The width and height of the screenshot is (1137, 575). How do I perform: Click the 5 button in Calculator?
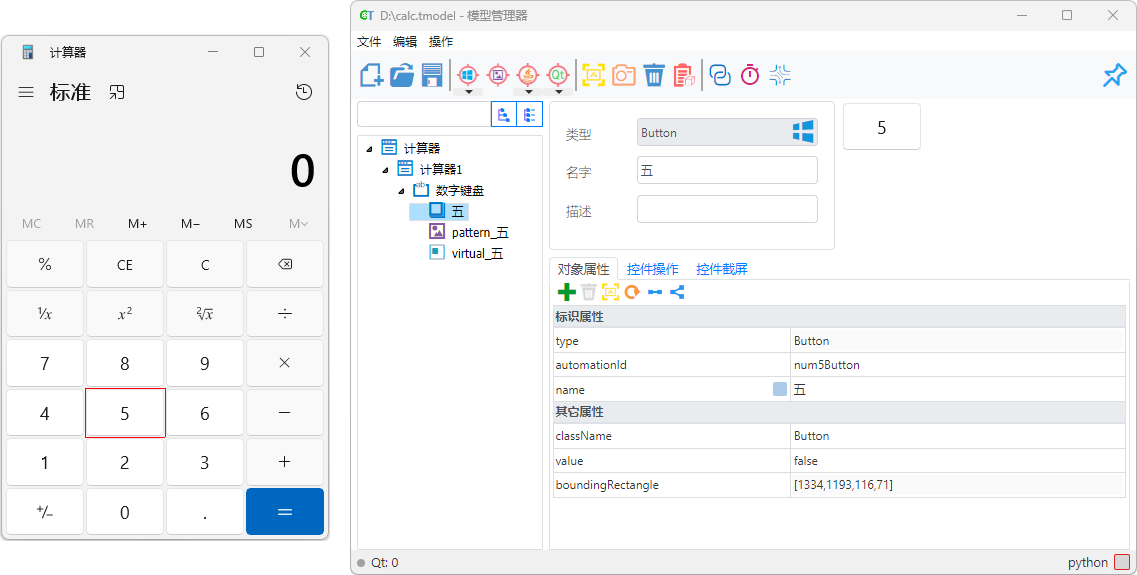[125, 413]
